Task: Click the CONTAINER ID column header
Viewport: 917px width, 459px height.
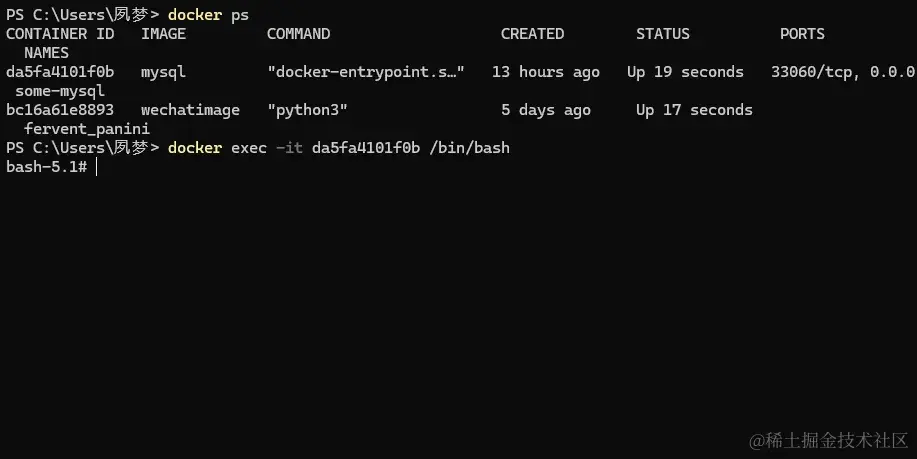Action: point(60,34)
